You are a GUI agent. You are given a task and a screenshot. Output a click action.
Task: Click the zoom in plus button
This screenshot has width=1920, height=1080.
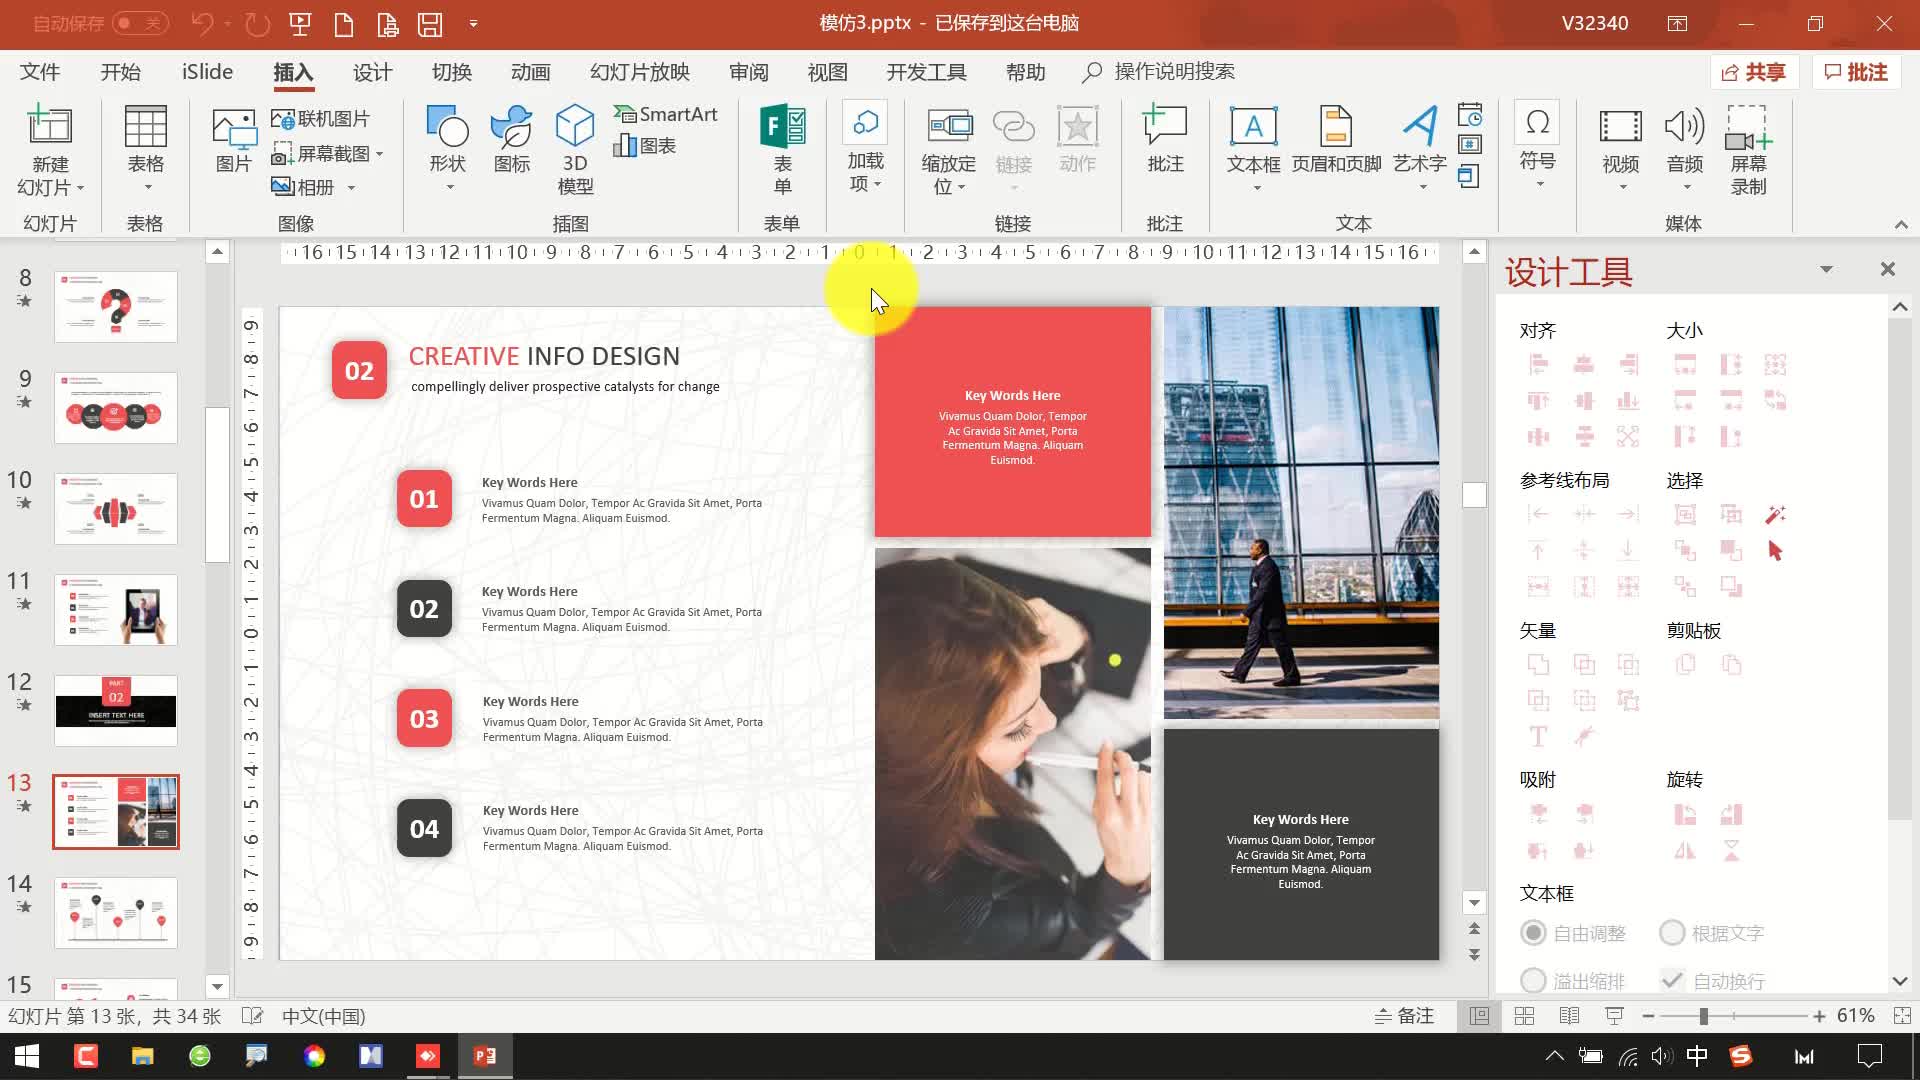pyautogui.click(x=1819, y=1016)
